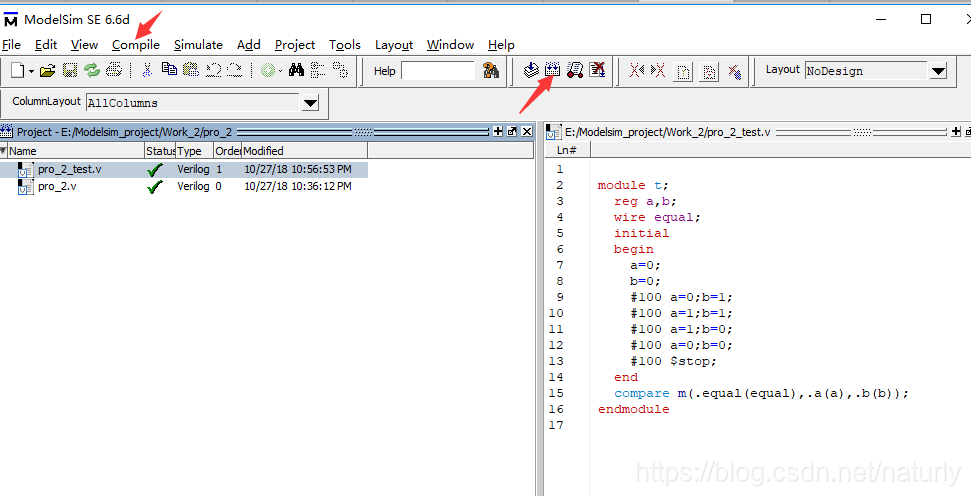
Task: Click the first red X bookmark icon
Action: tap(637, 71)
